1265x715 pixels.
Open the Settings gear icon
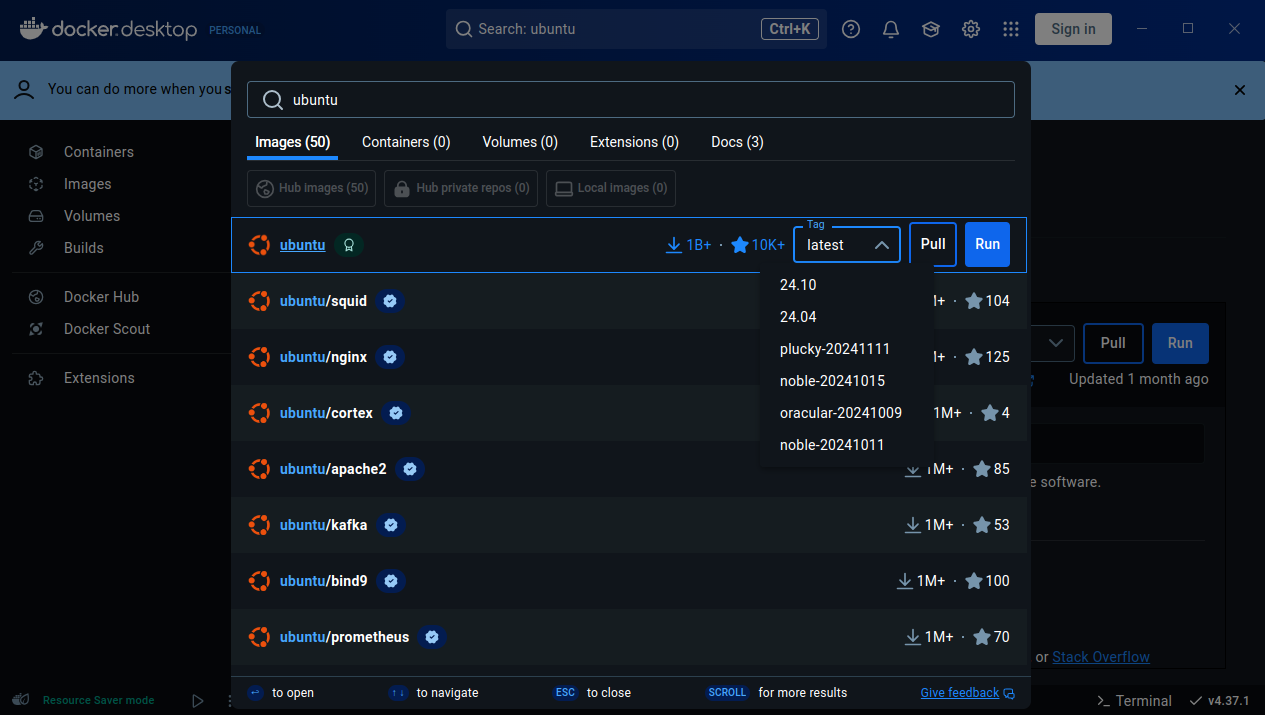click(971, 29)
